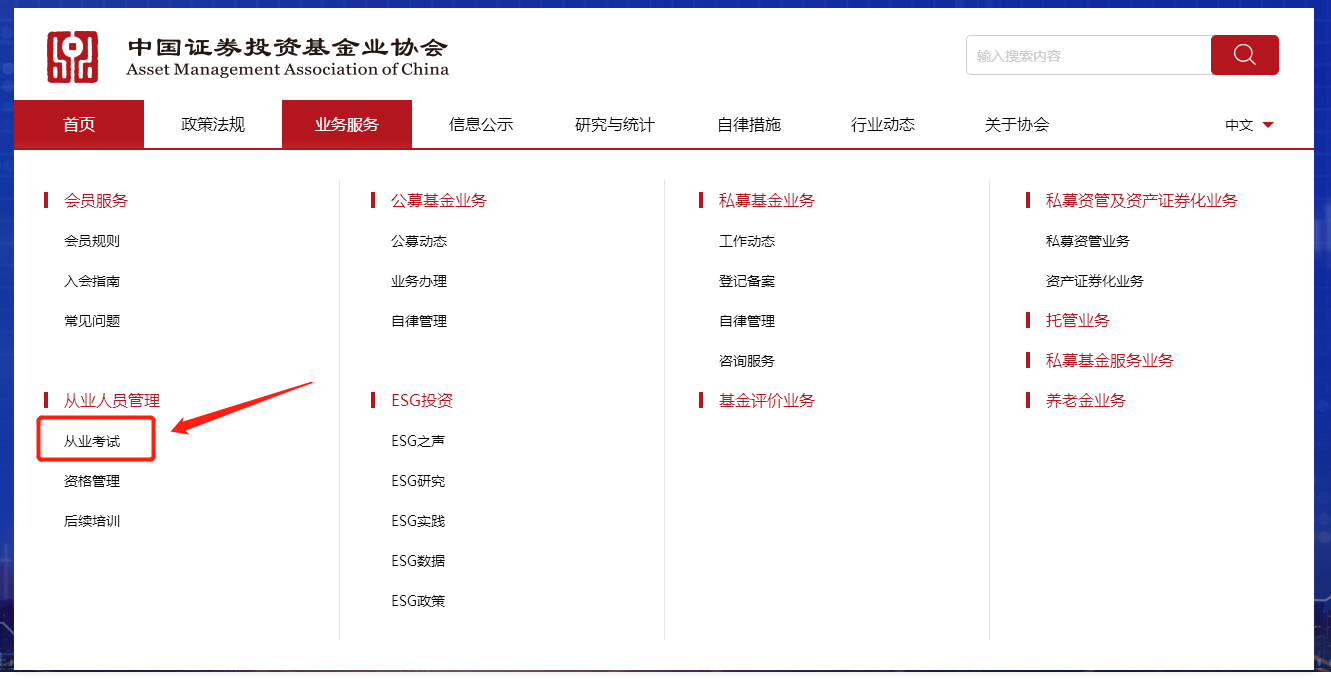Click the search magnifier icon

(x=1244, y=55)
